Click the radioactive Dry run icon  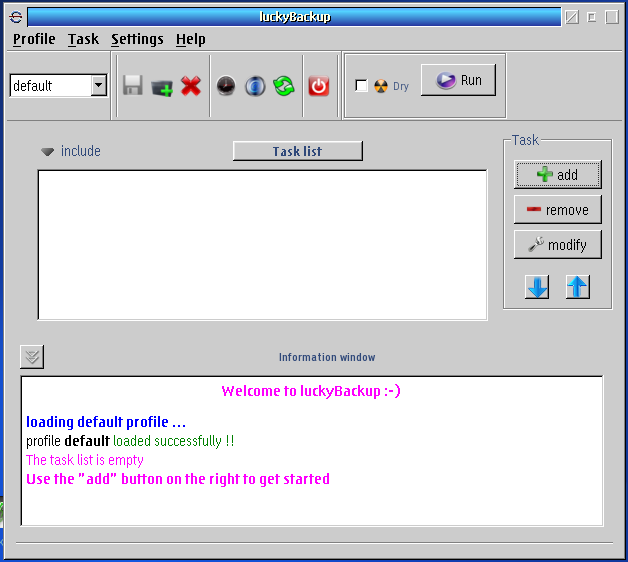point(381,86)
